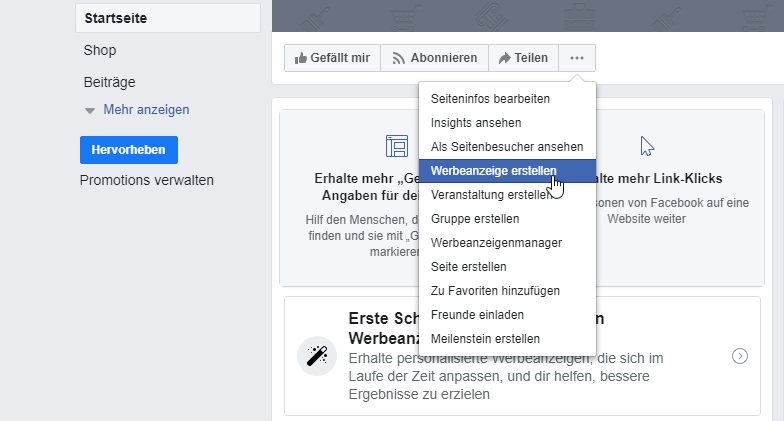Click the "Erhalte mehr Ge..." promotion heading

pos(367,187)
